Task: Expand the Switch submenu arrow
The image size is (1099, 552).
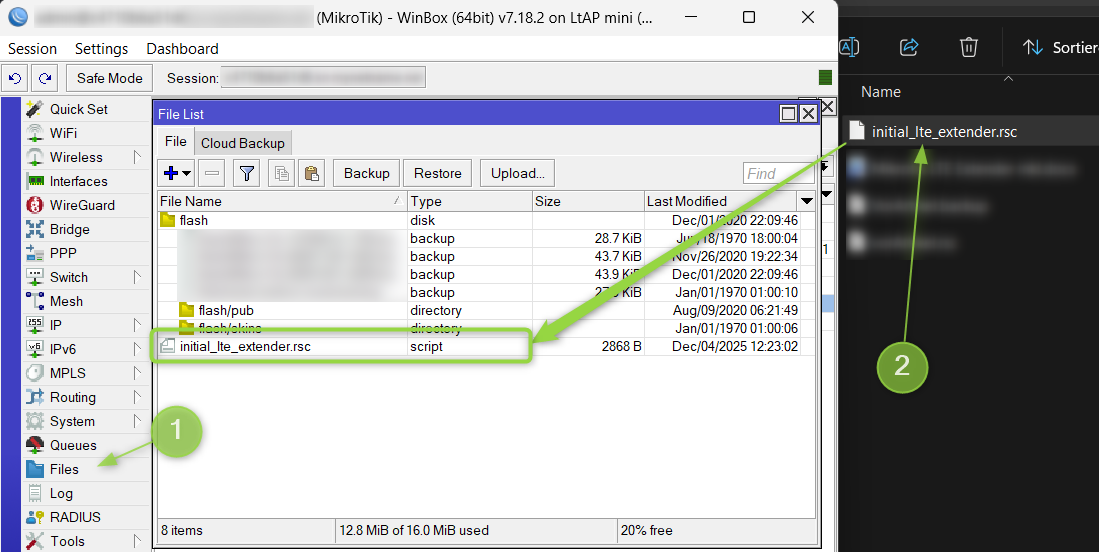Action: (x=137, y=277)
